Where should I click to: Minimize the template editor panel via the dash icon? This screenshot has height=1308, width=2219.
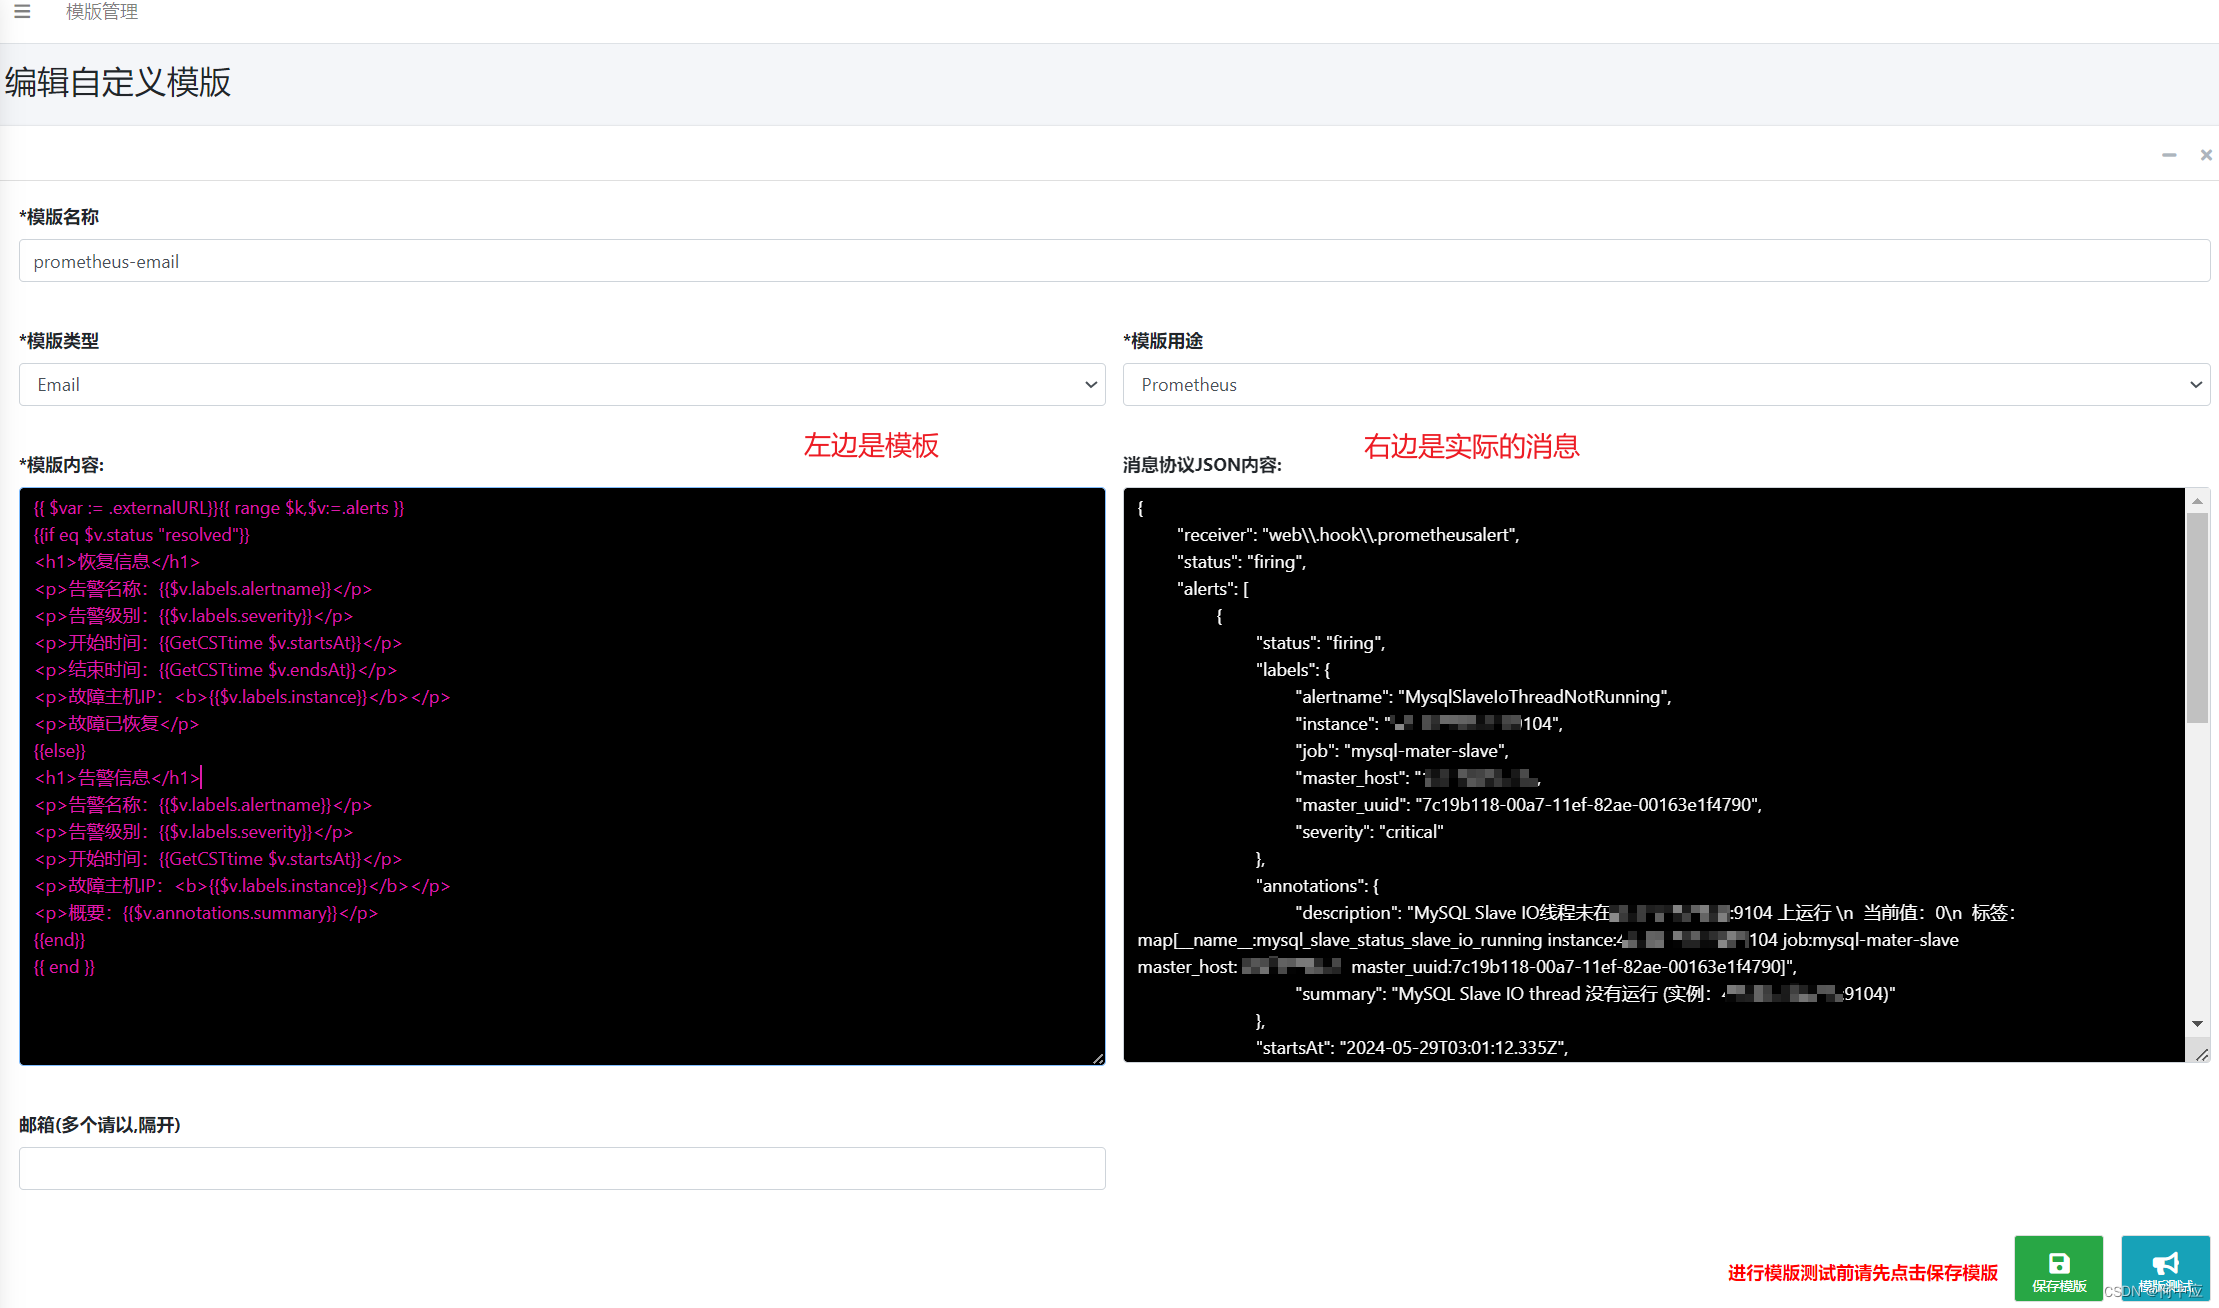point(2169,155)
